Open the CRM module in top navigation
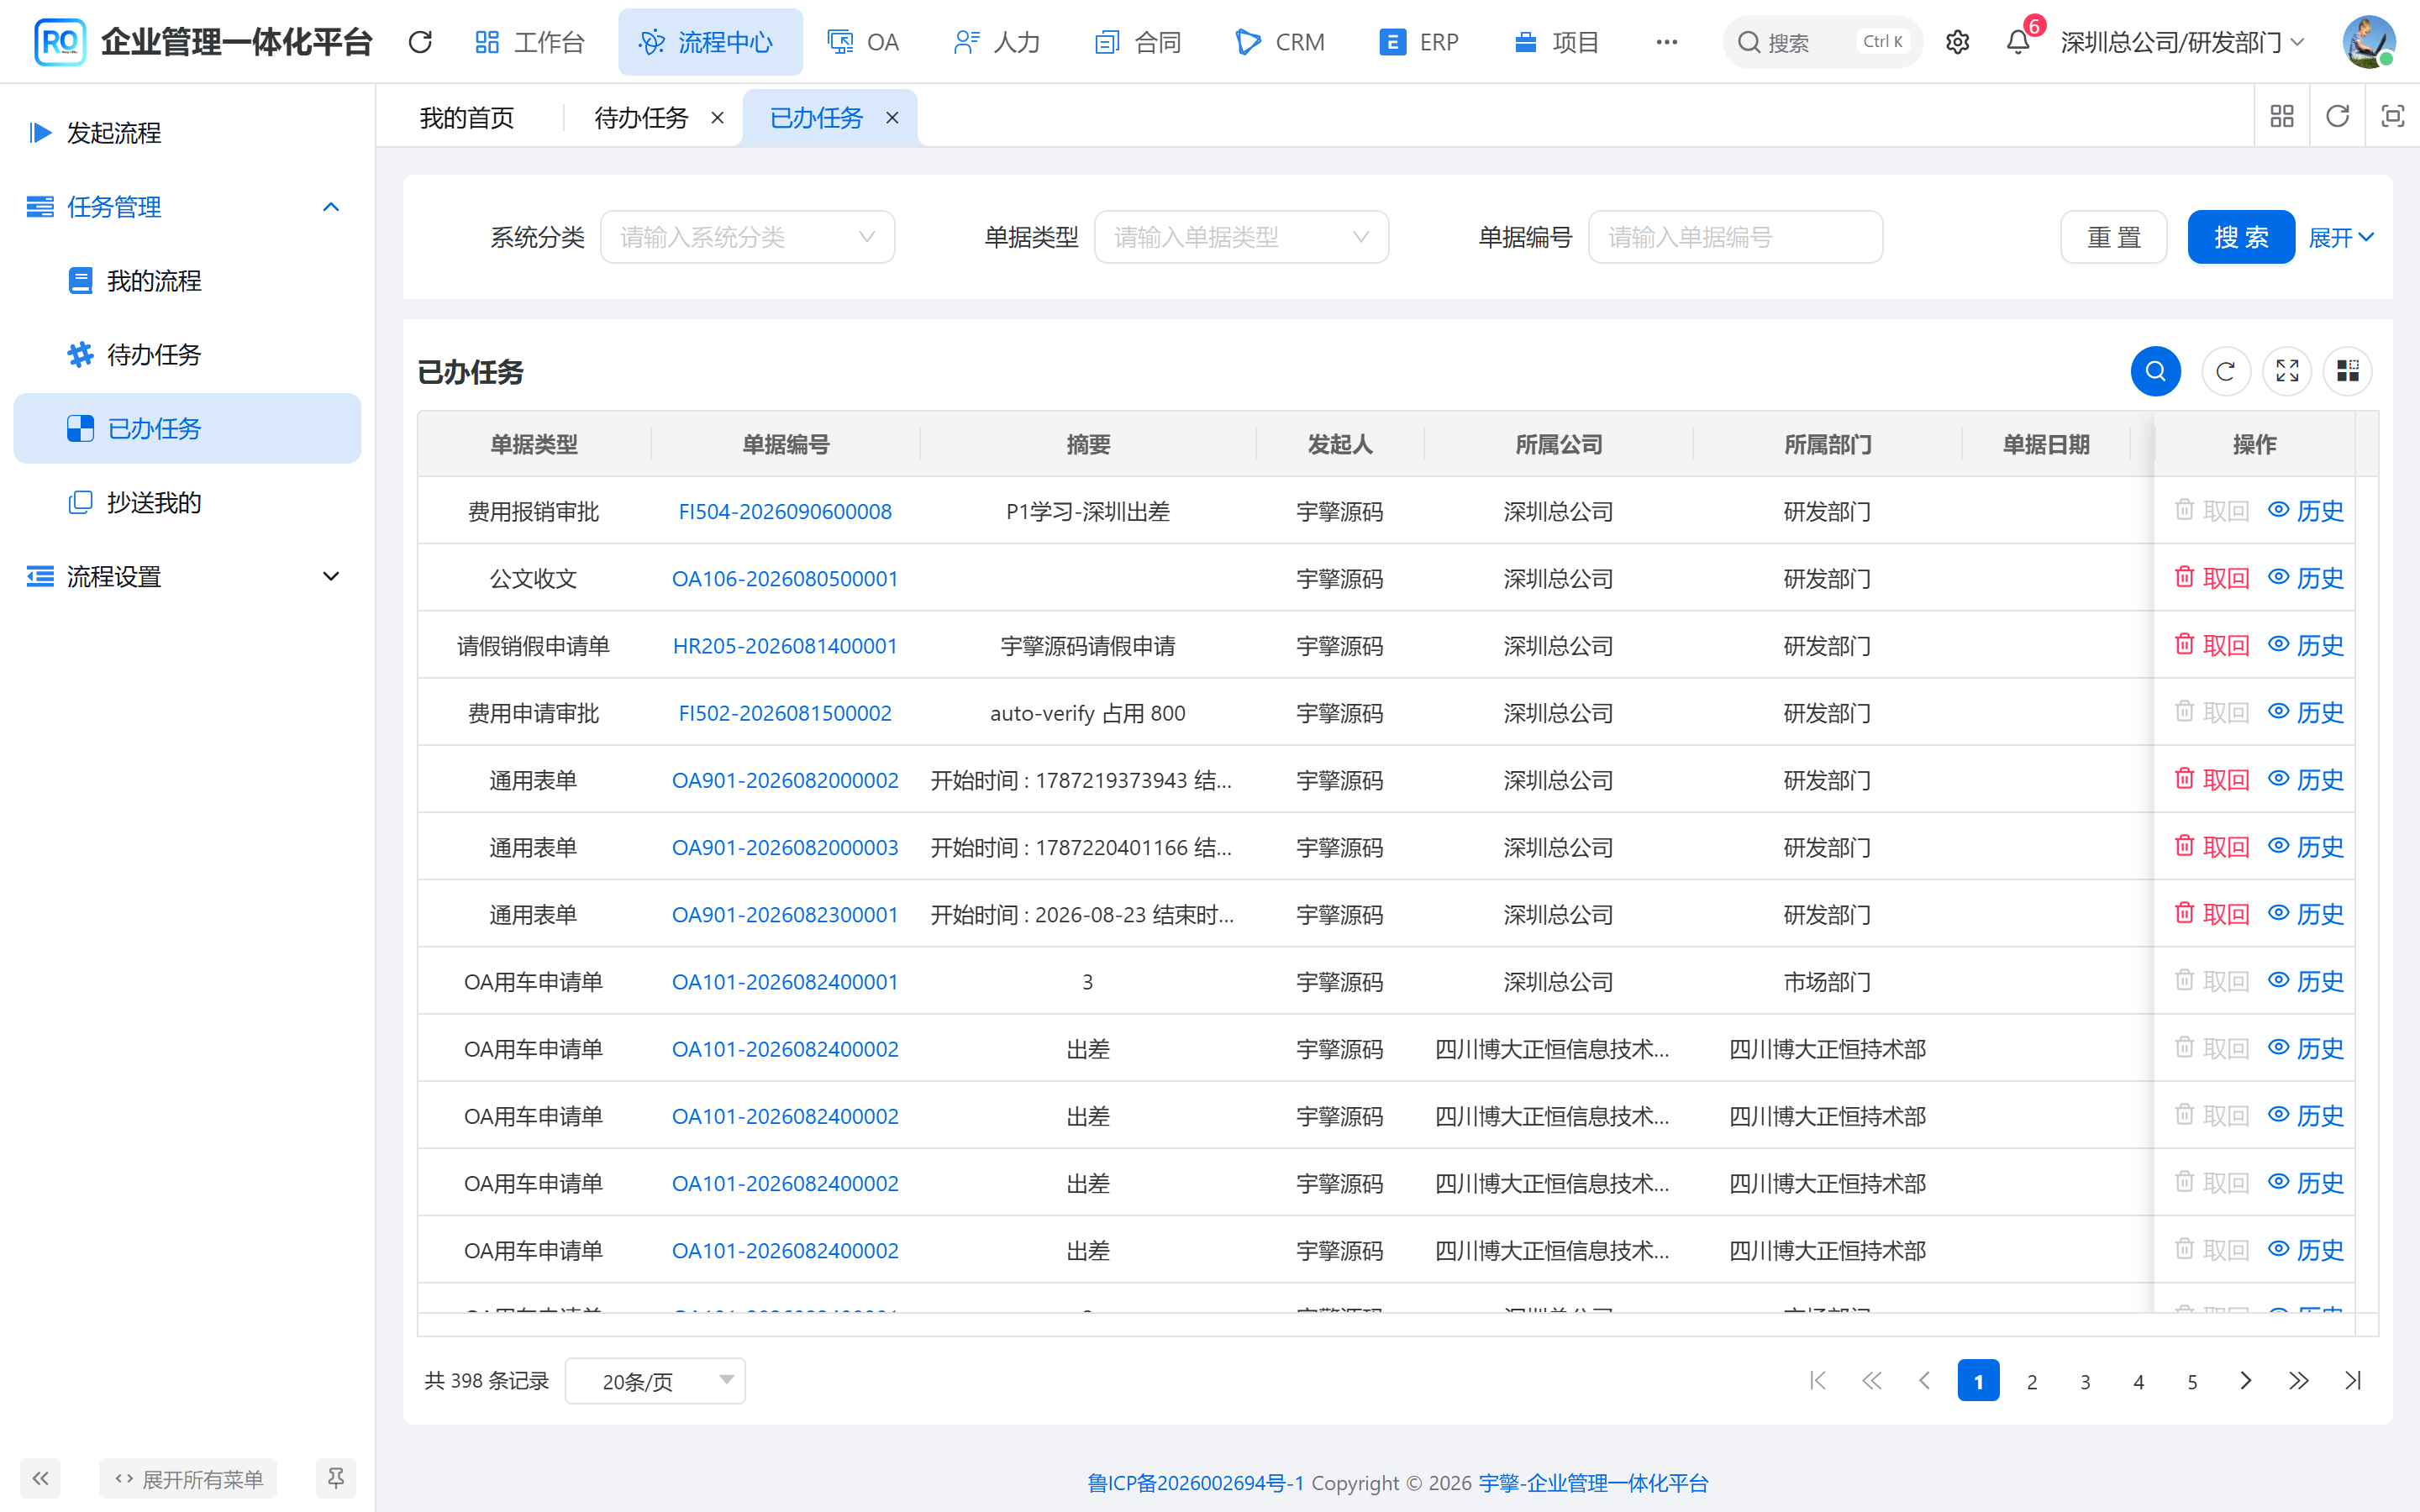The width and height of the screenshot is (2420, 1512). point(1281,42)
